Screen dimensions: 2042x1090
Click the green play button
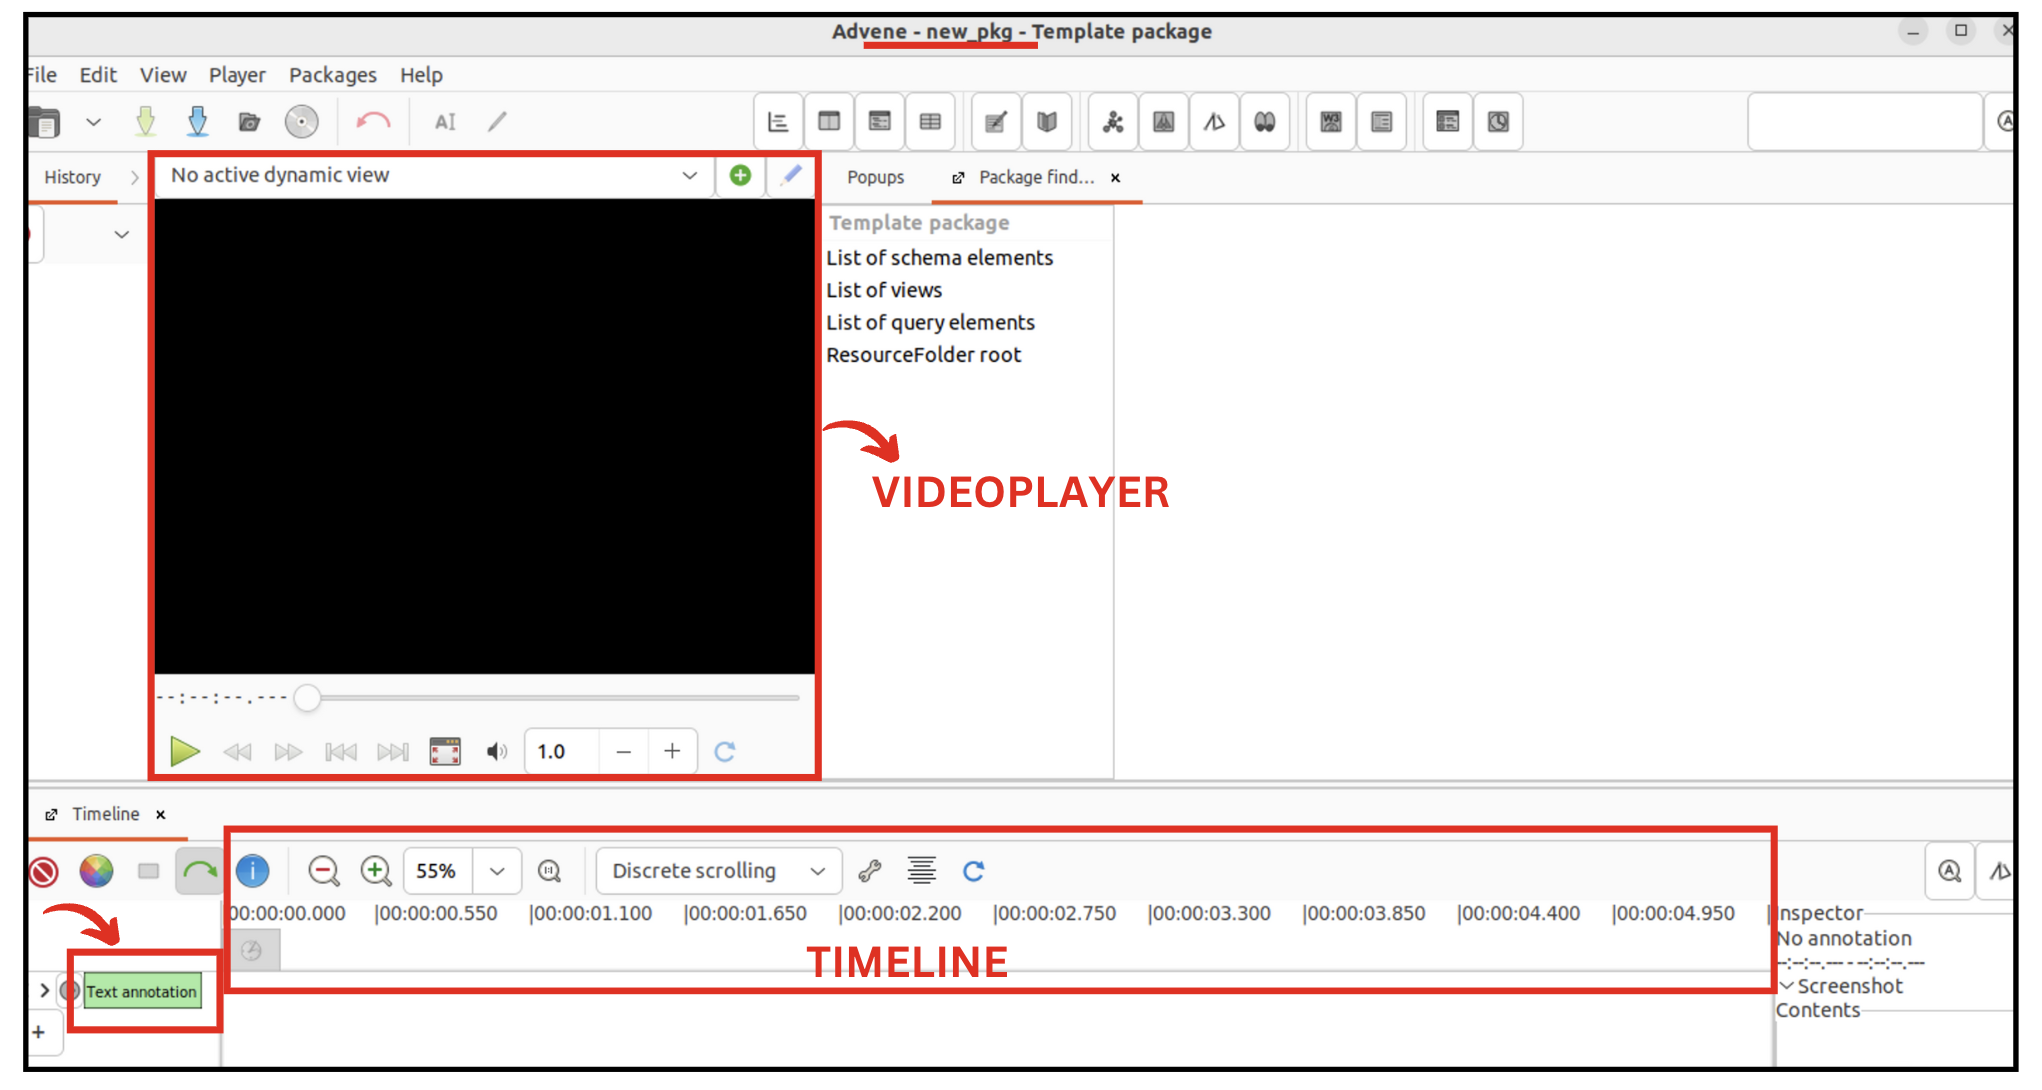tap(184, 751)
